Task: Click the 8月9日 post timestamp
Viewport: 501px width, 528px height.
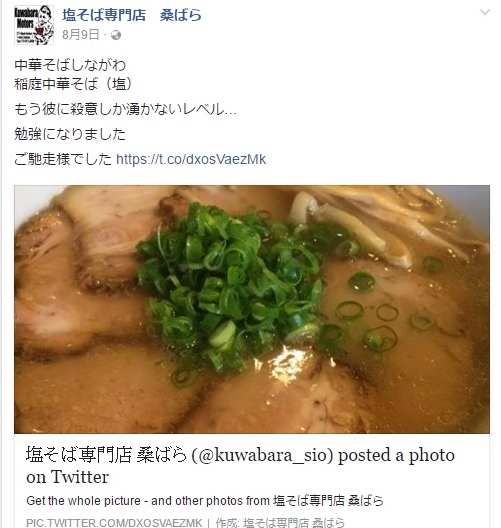Action: [81, 35]
